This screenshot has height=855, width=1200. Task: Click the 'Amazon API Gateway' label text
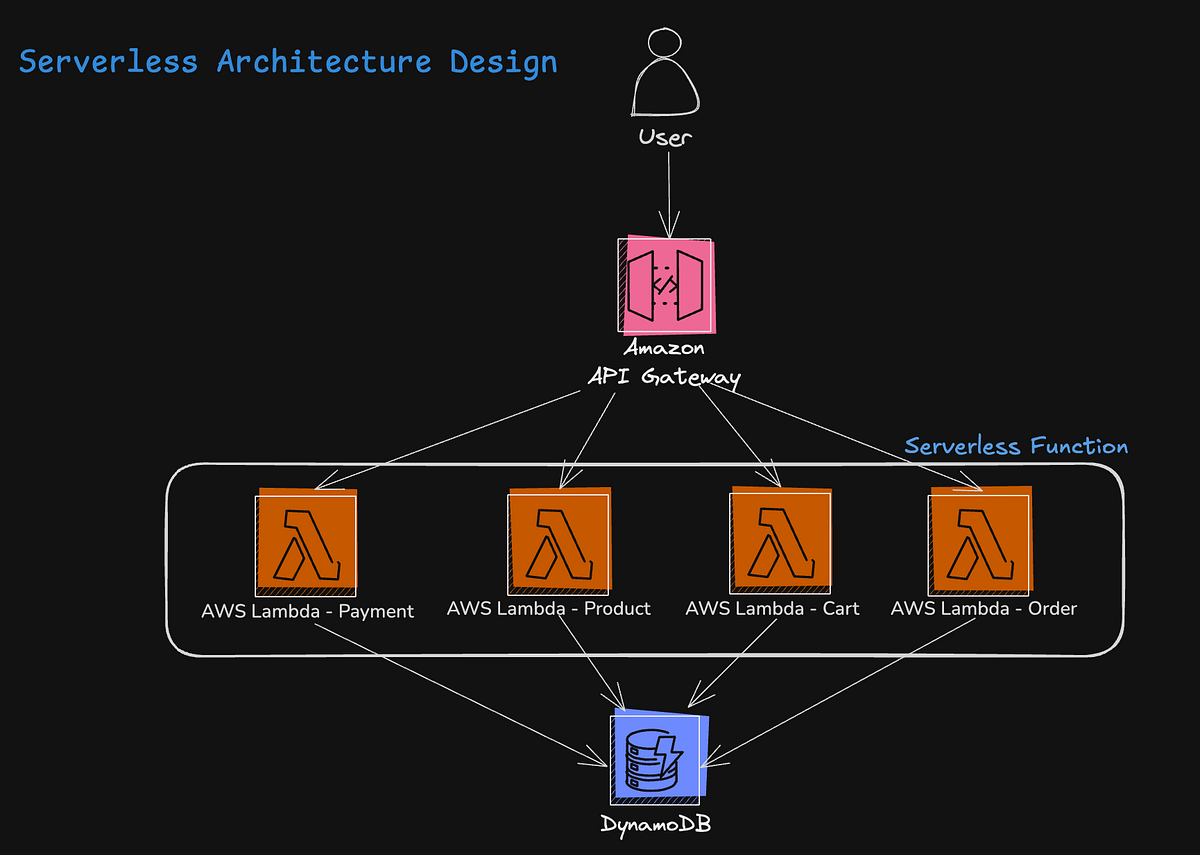(x=666, y=365)
